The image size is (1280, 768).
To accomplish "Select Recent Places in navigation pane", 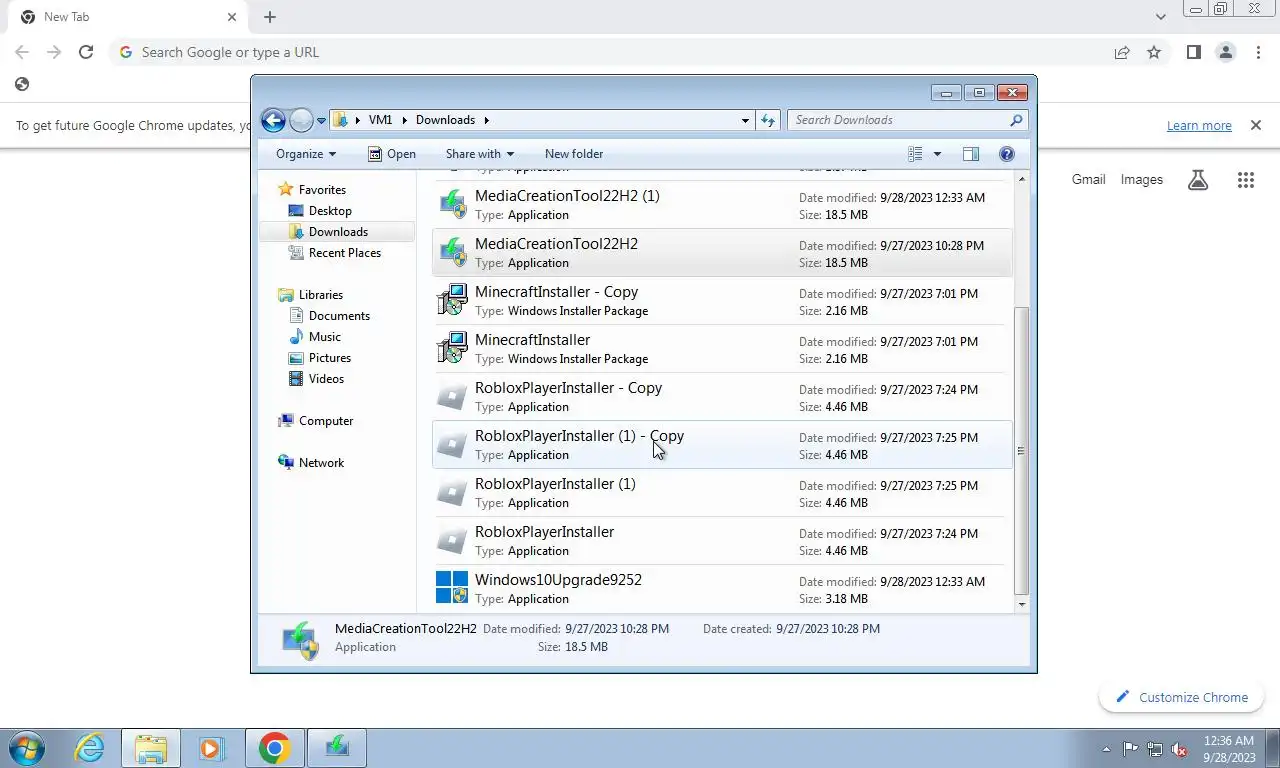I will tap(345, 253).
